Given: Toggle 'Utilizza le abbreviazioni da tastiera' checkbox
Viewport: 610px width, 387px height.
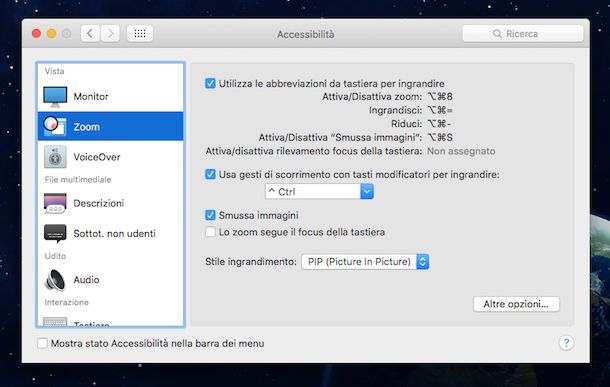Looking at the screenshot, I should 210,83.
